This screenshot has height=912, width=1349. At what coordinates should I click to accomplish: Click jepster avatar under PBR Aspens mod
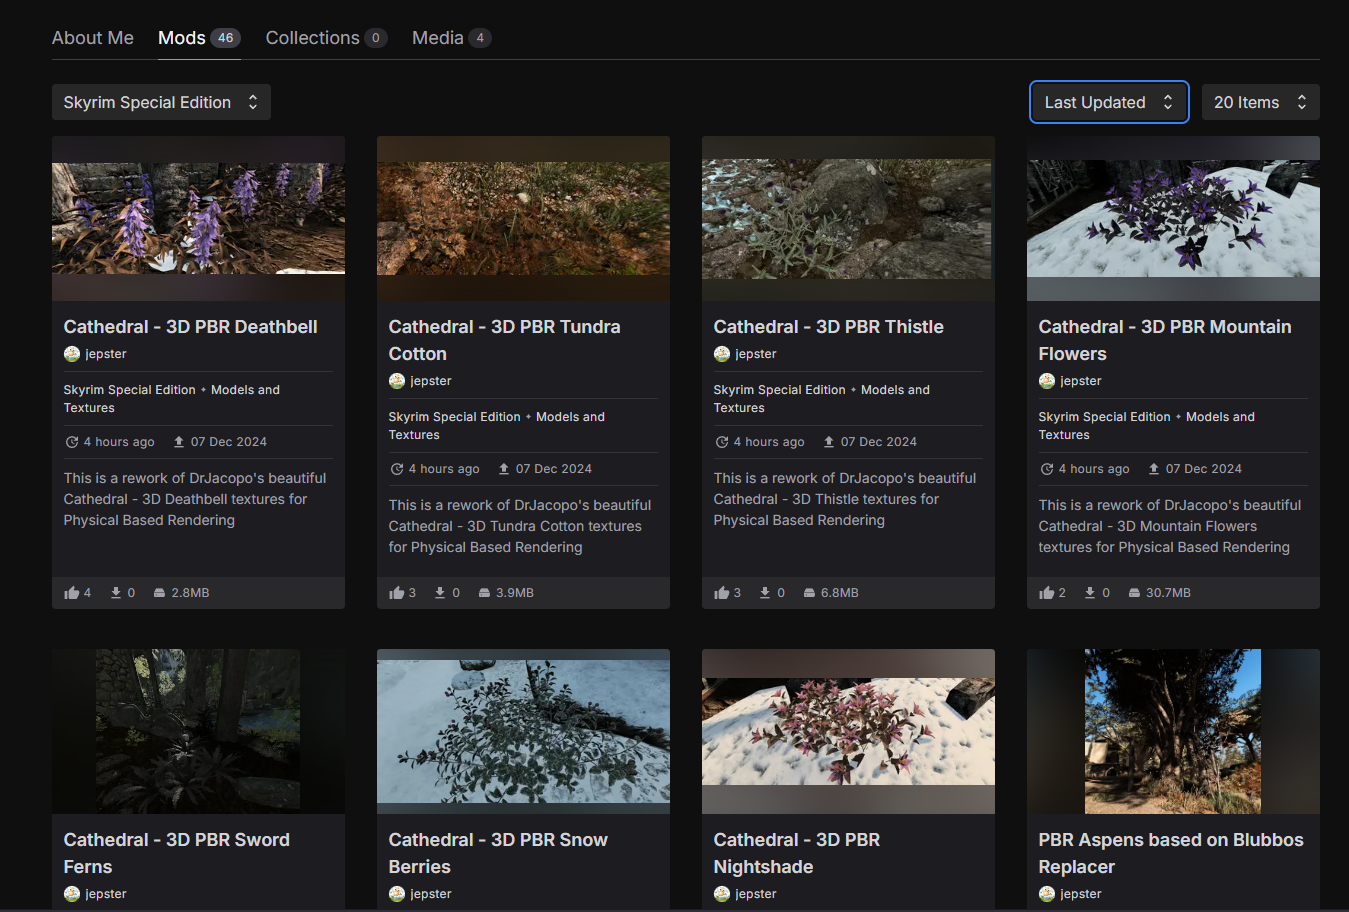coord(1047,894)
